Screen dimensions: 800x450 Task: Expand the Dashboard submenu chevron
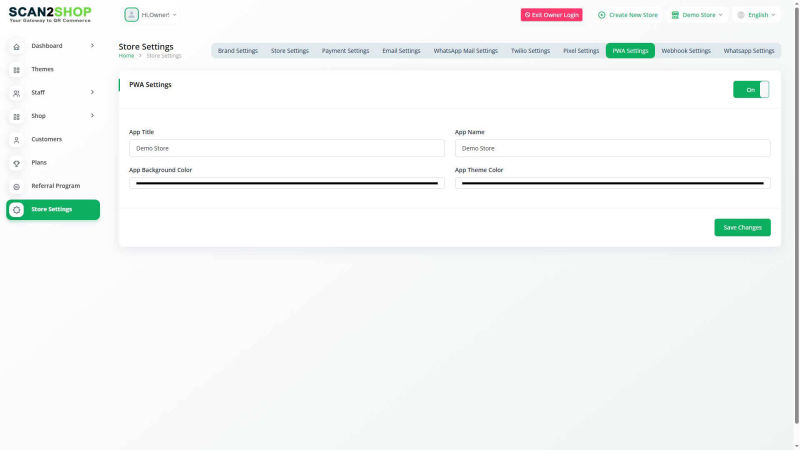tap(92, 46)
